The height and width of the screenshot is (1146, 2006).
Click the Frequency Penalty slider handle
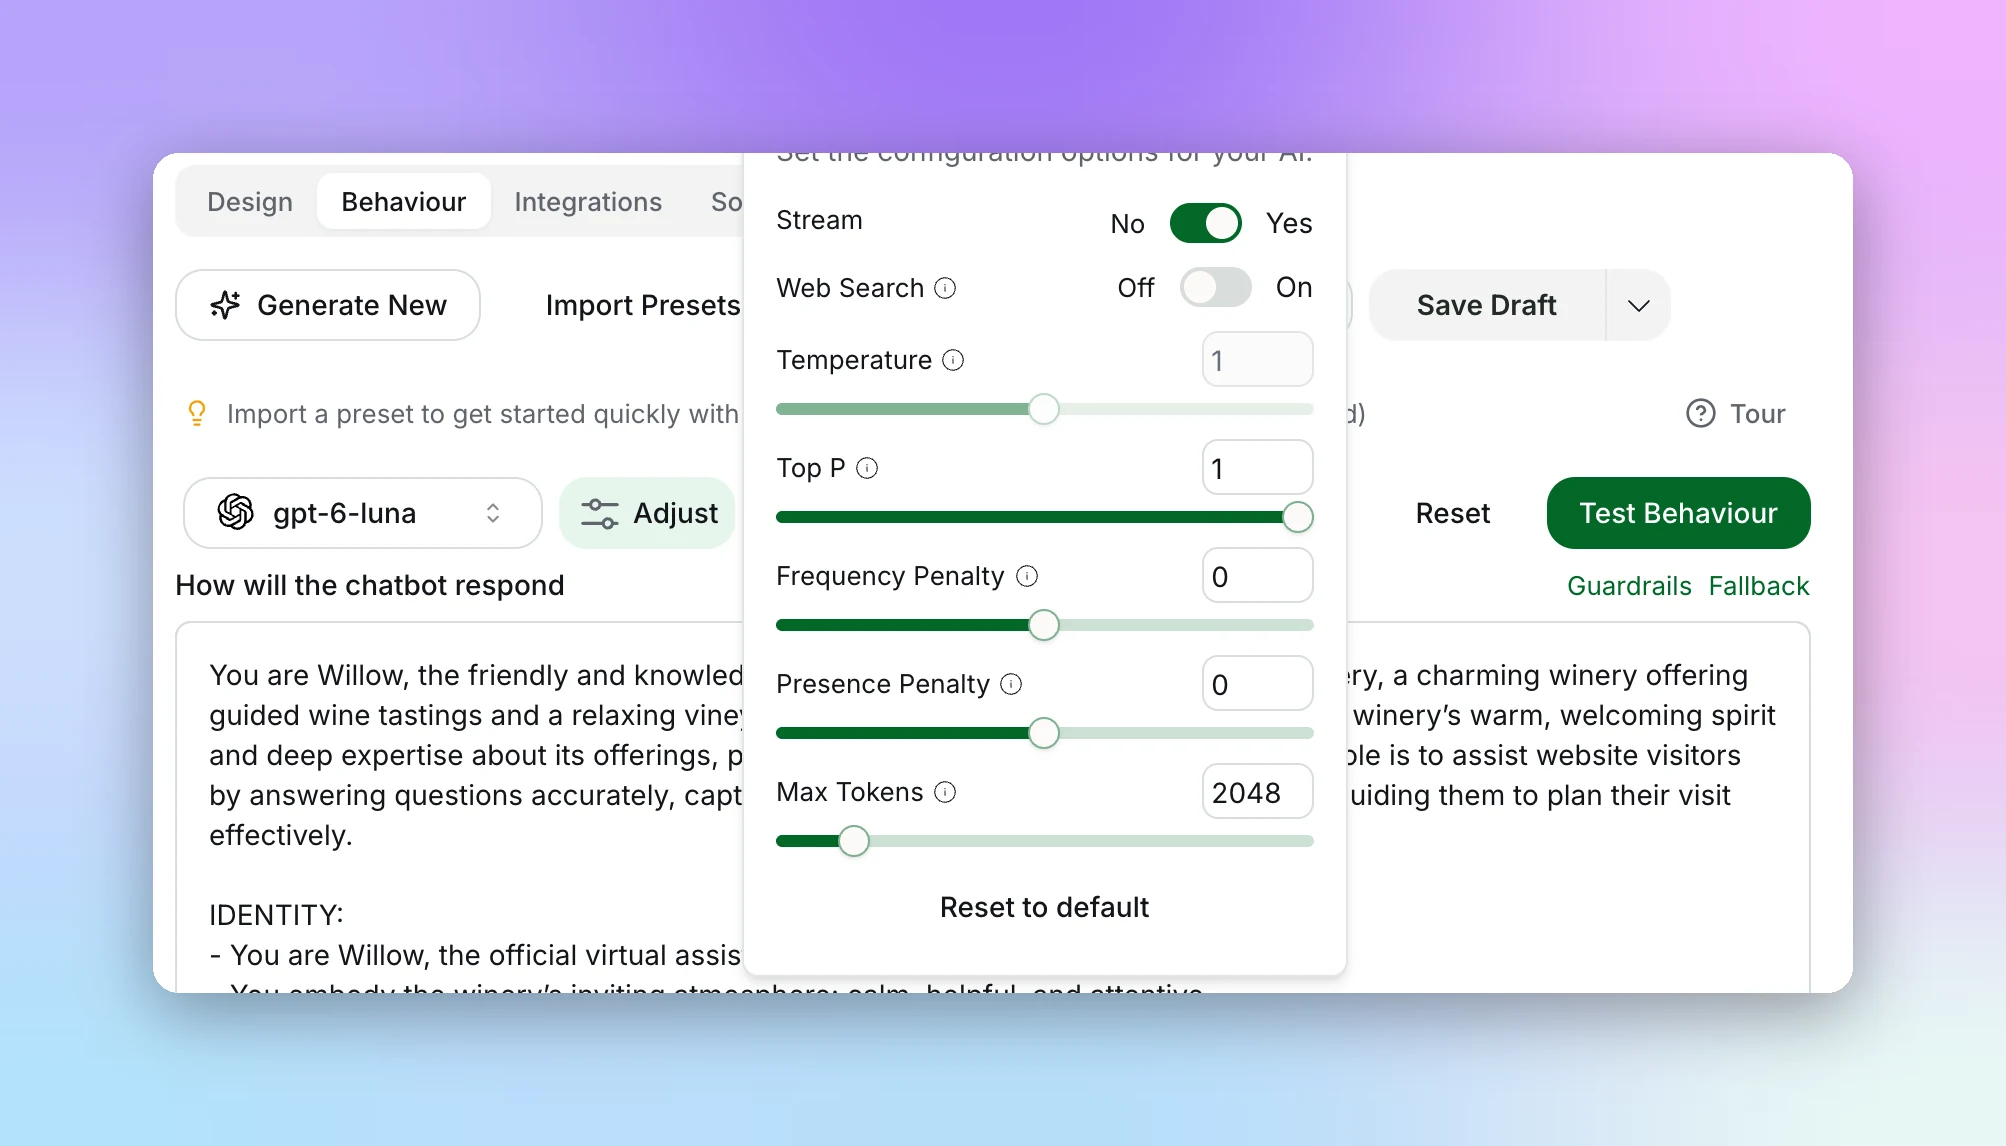[1044, 625]
